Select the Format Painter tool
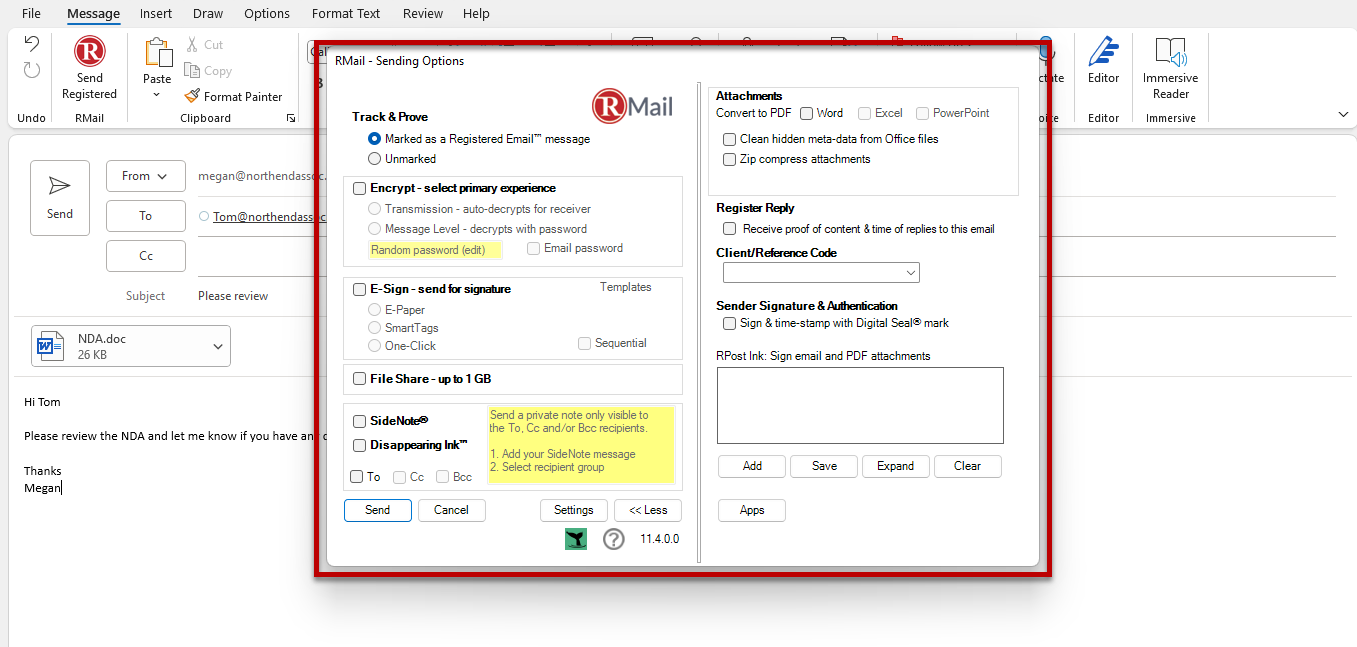 234,96
